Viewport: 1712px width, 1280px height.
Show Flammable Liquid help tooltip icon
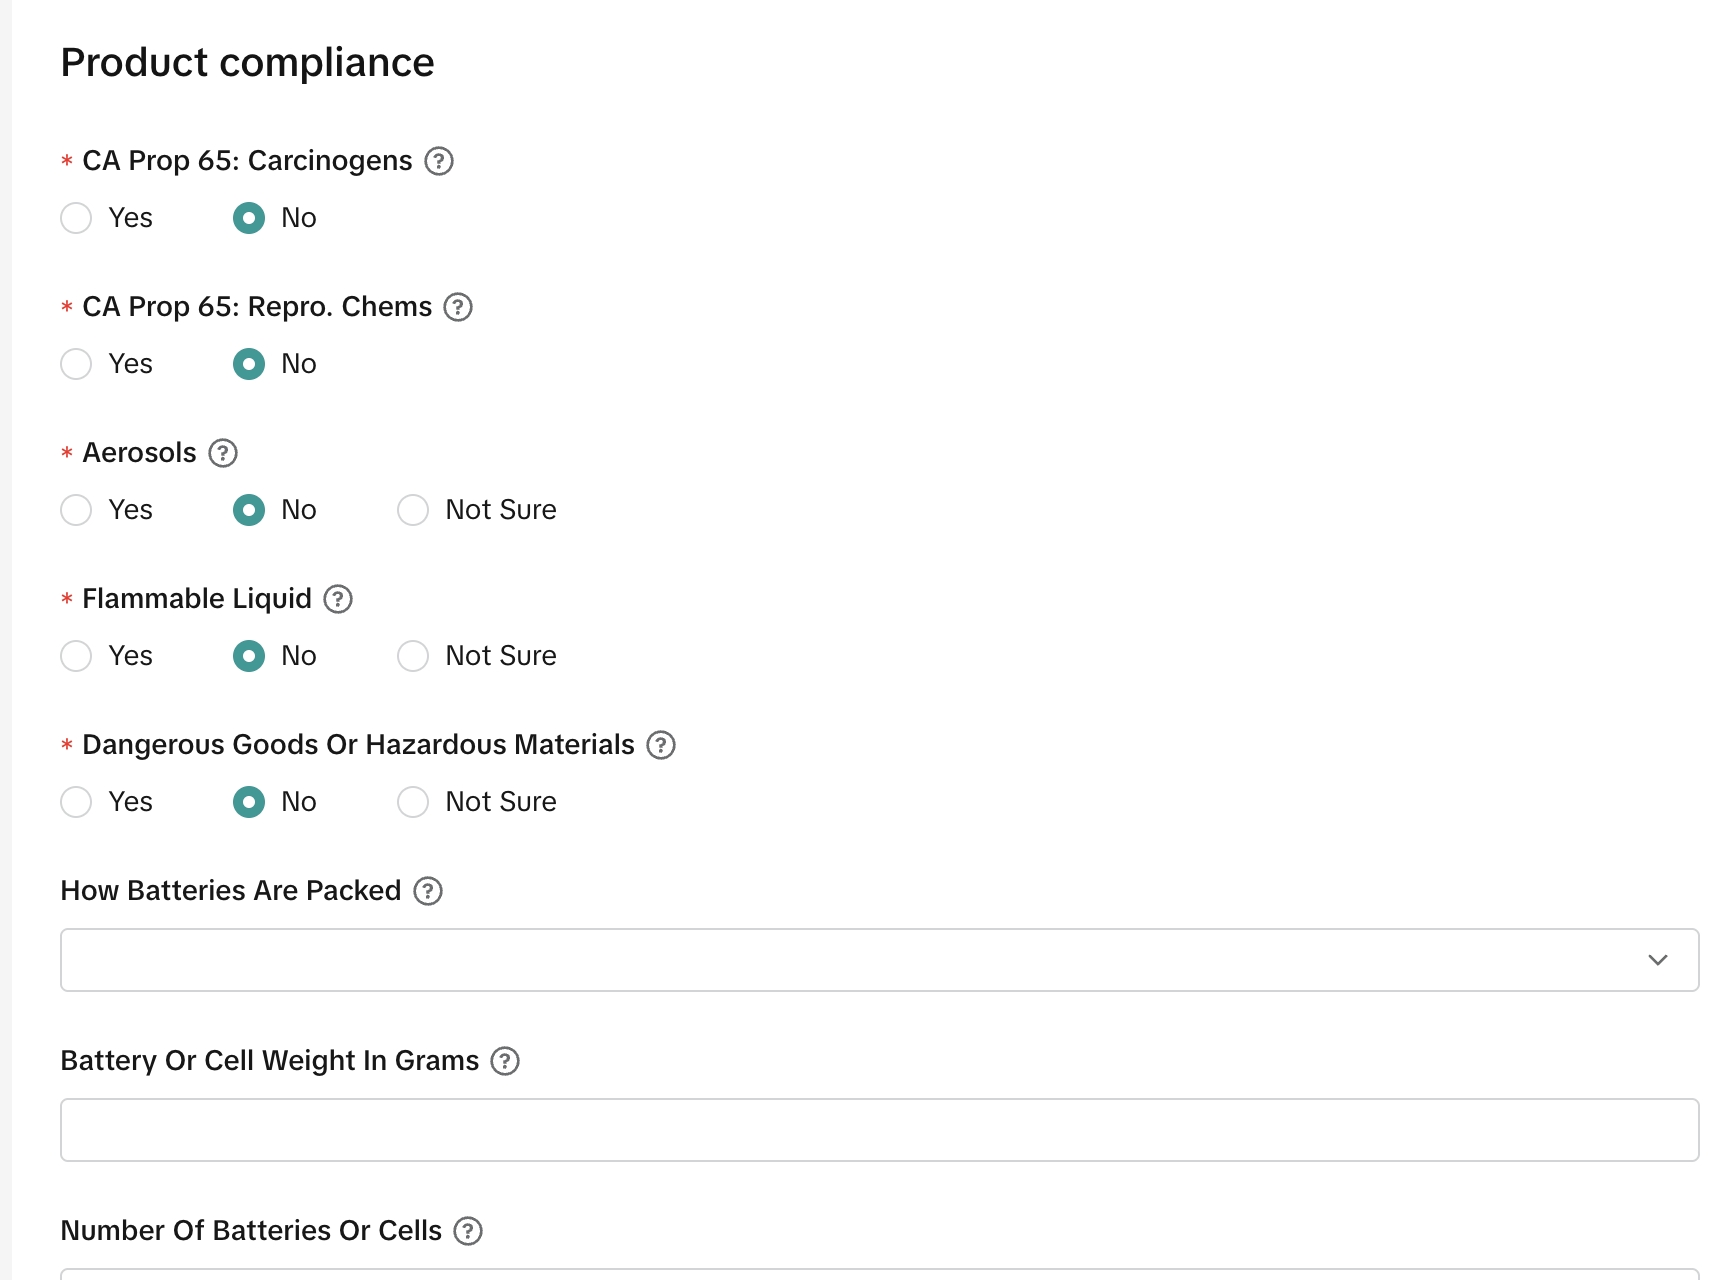338,599
